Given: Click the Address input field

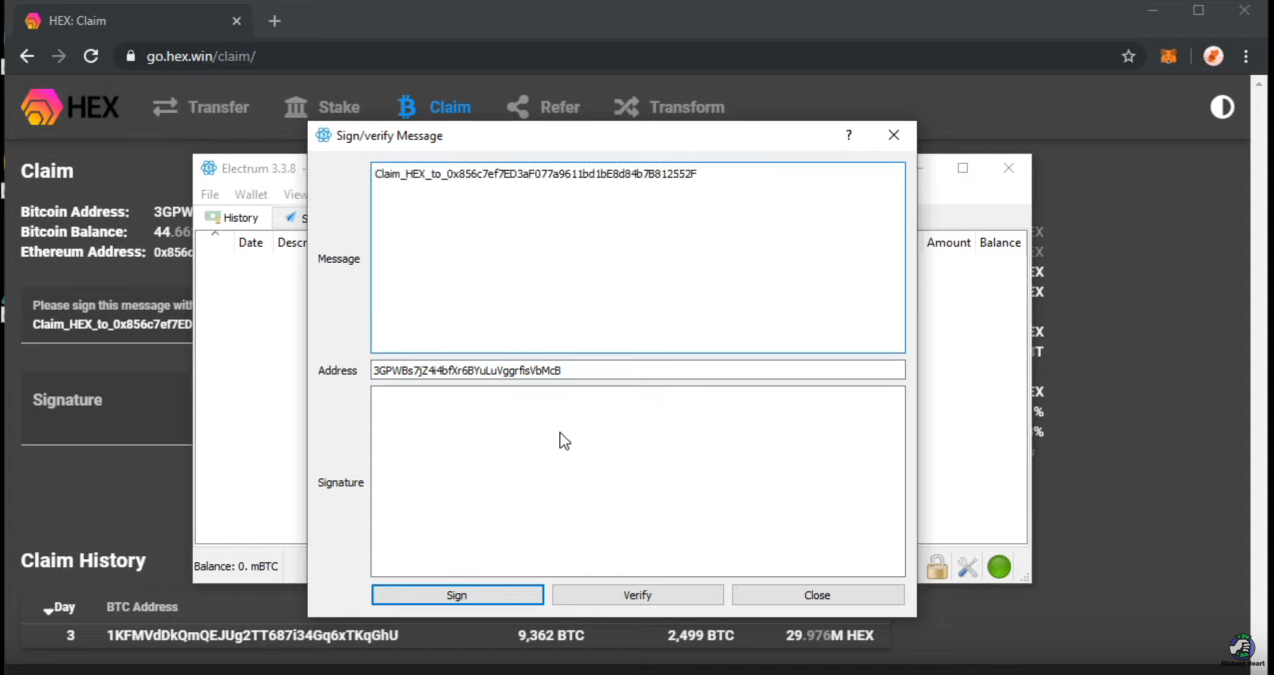Looking at the screenshot, I should pyautogui.click(x=638, y=370).
